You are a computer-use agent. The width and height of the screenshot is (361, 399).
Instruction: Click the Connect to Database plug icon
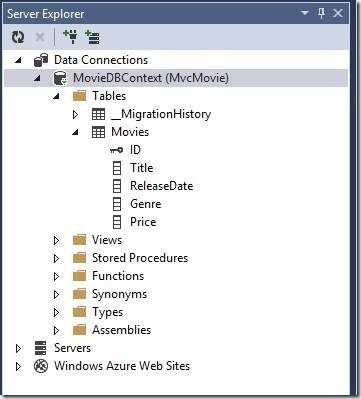[x=71, y=36]
